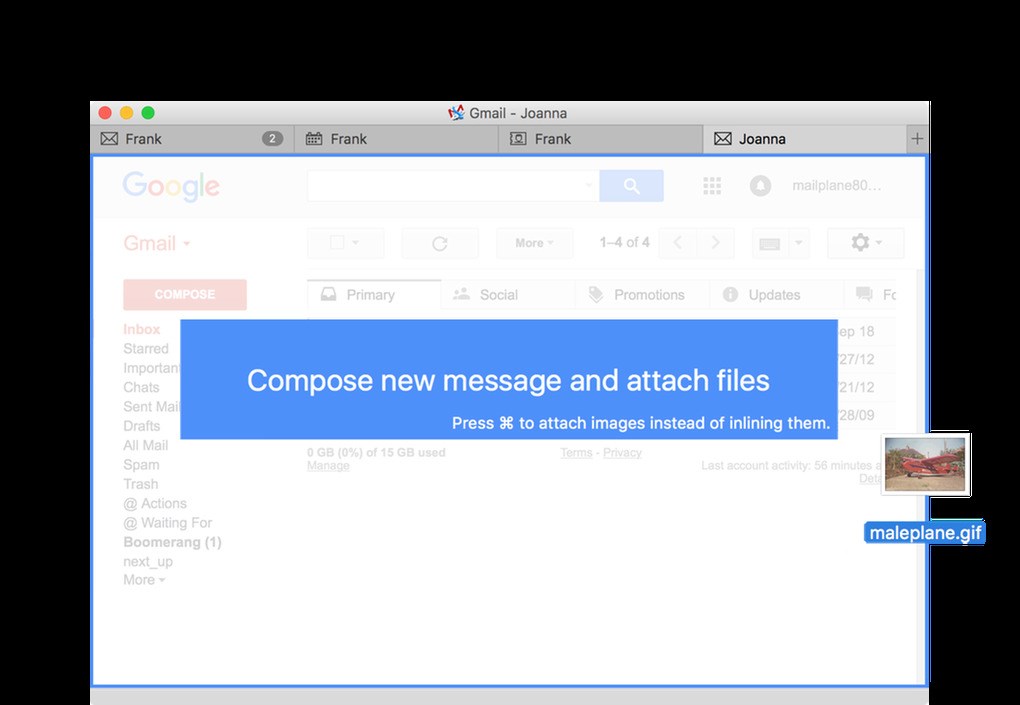
Task: Open the Starred folder
Action: tap(146, 349)
